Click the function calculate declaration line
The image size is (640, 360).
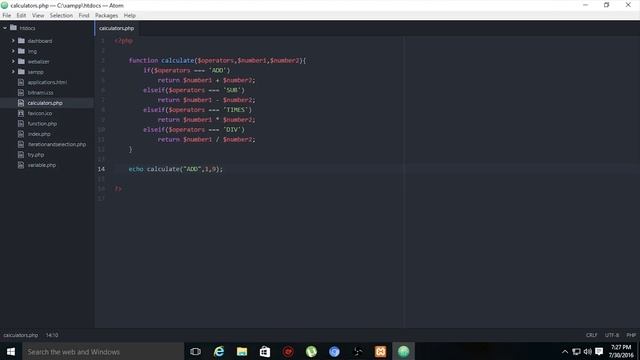click(x=217, y=60)
